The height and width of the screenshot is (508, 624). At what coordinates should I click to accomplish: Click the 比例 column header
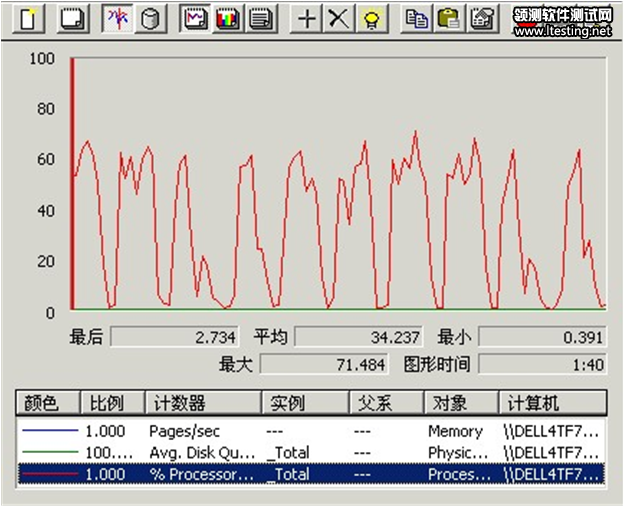tap(110, 403)
